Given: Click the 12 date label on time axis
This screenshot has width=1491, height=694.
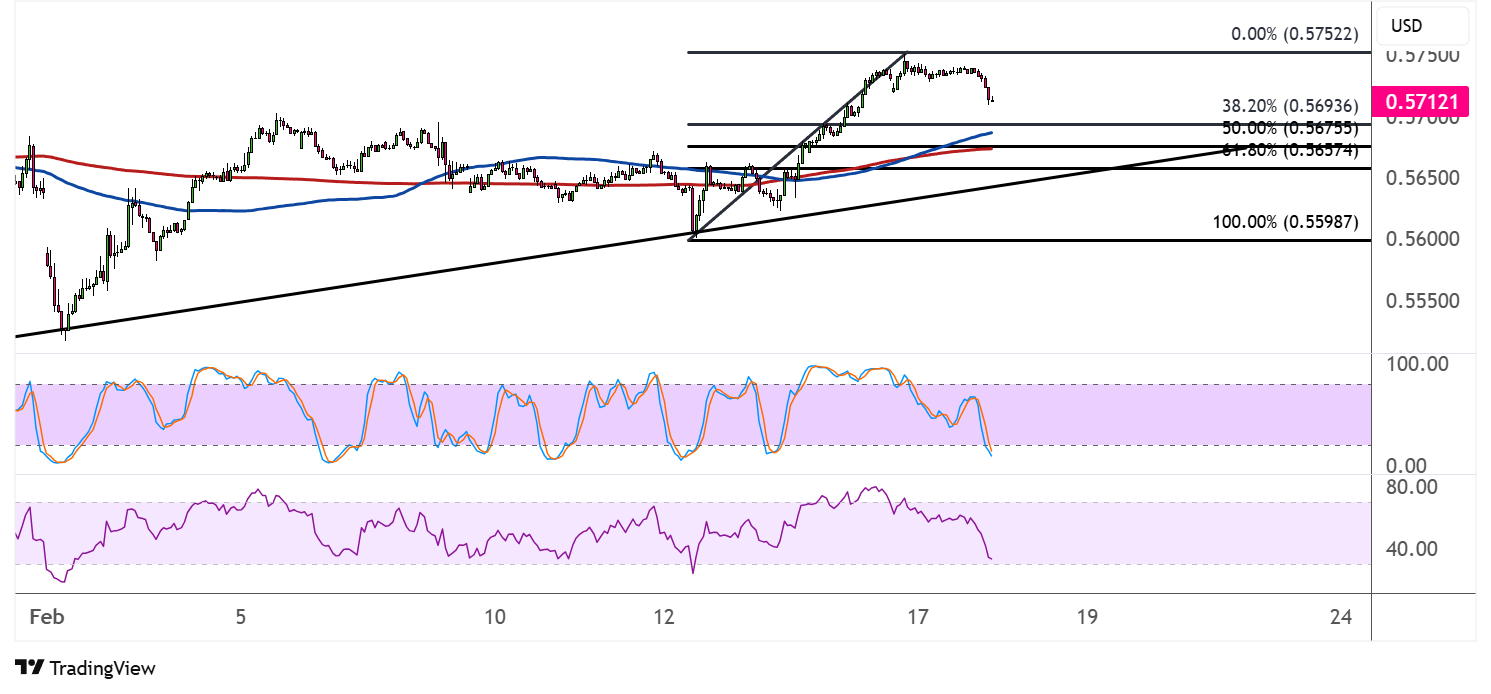Looking at the screenshot, I should pos(664,617).
